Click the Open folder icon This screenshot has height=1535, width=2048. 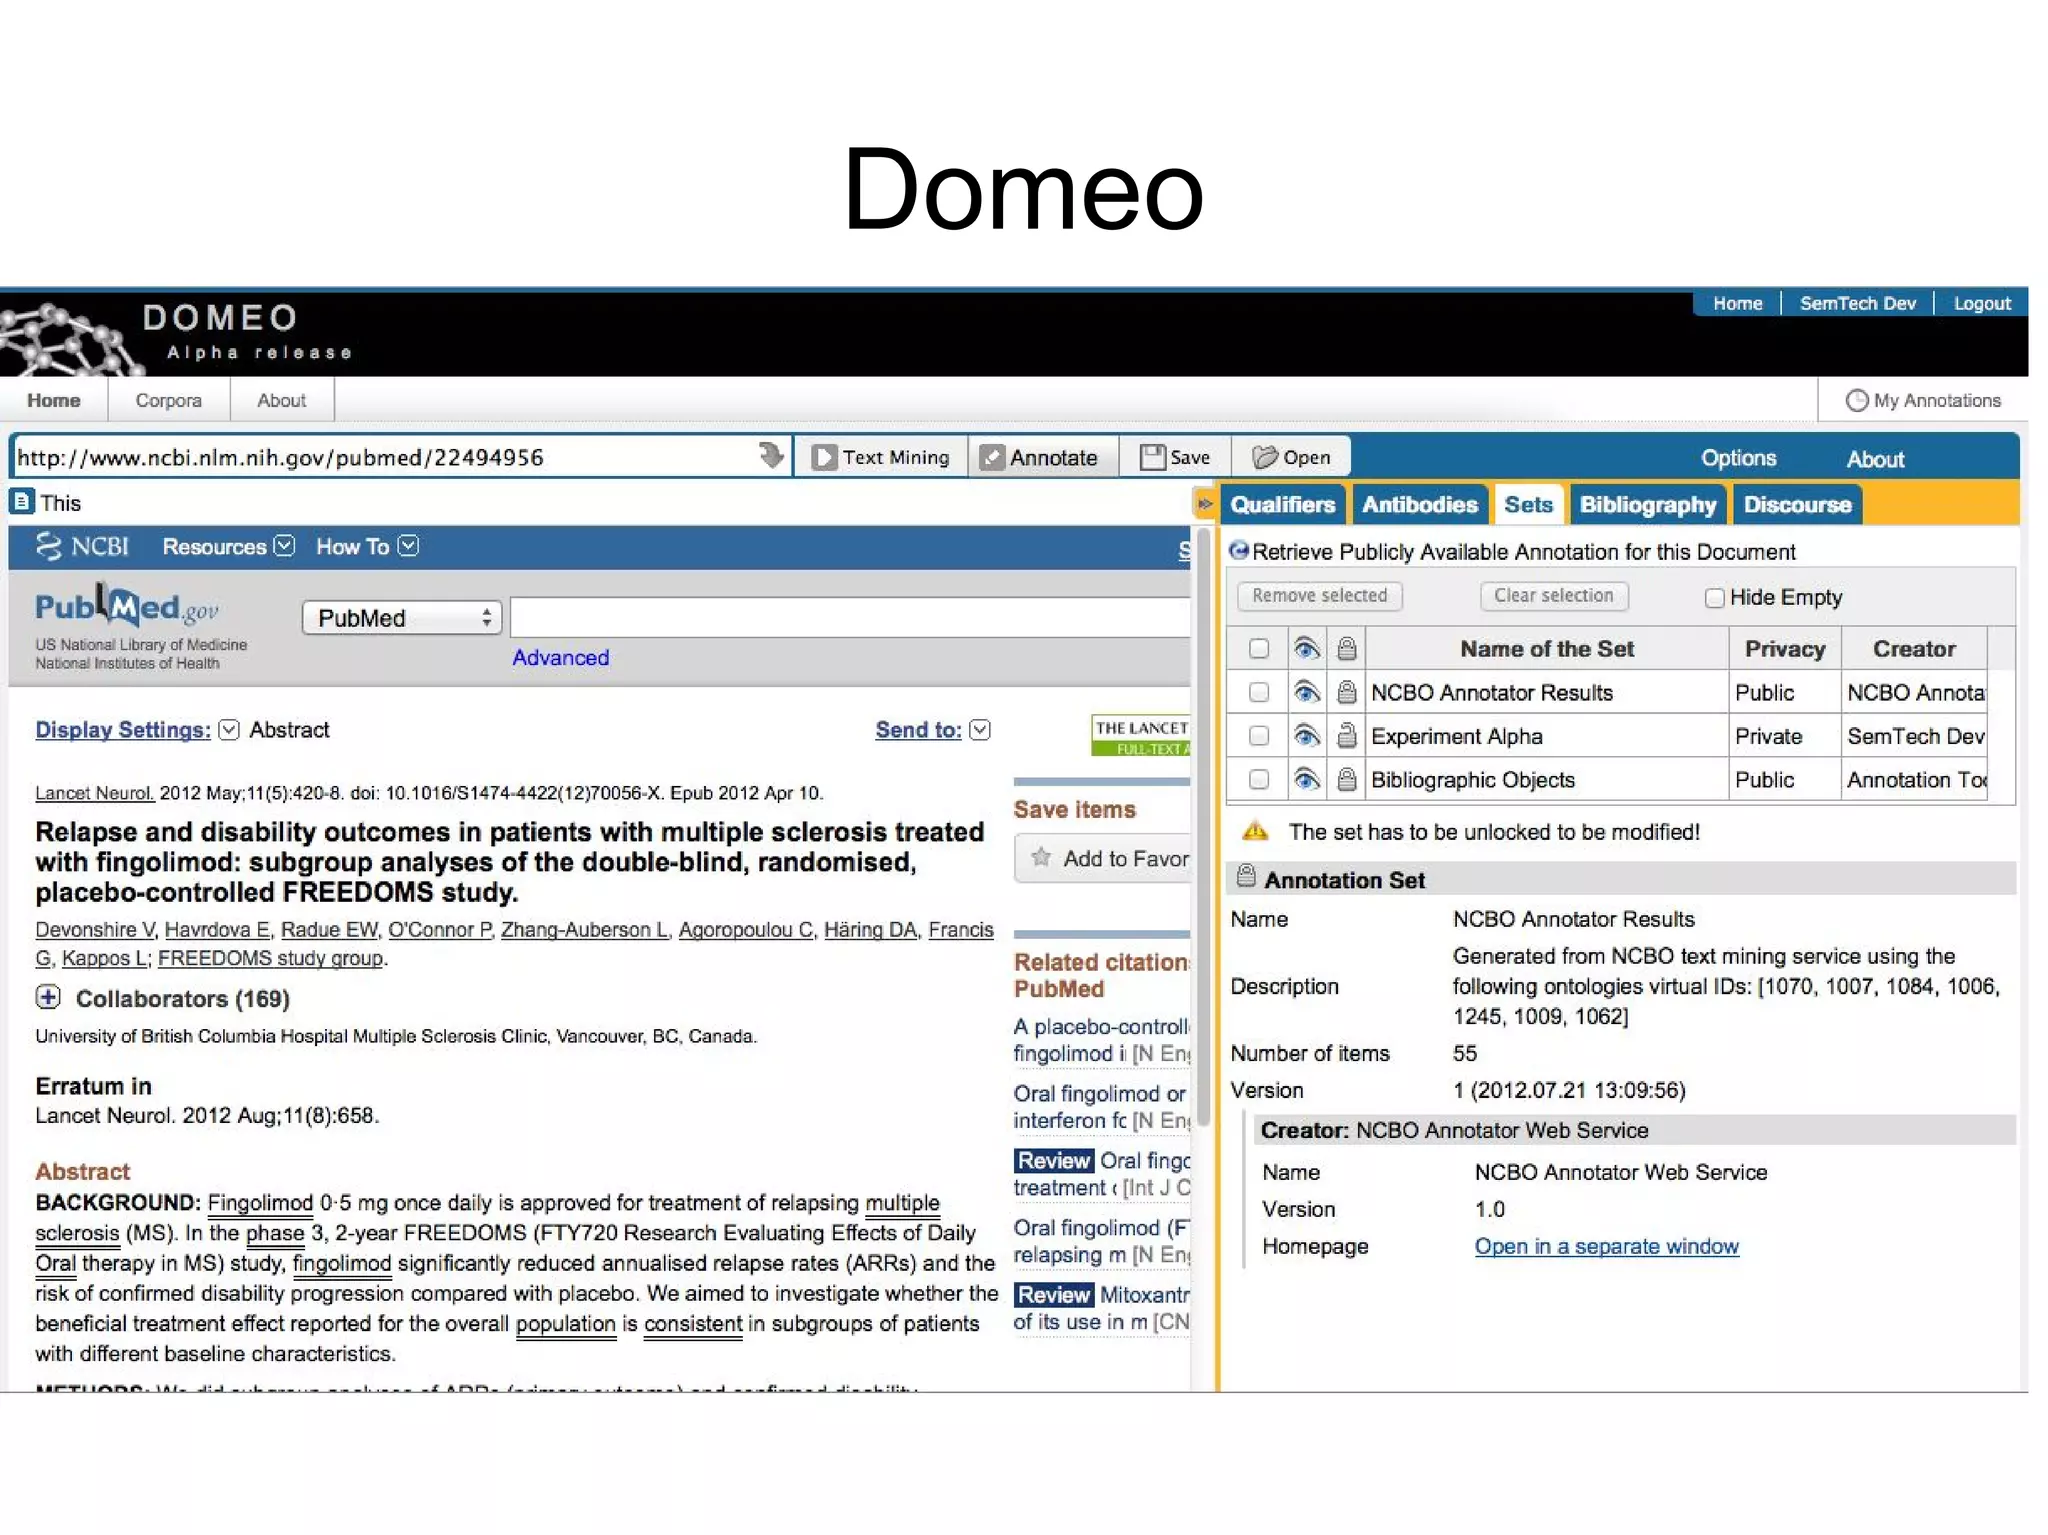[x=1265, y=457]
